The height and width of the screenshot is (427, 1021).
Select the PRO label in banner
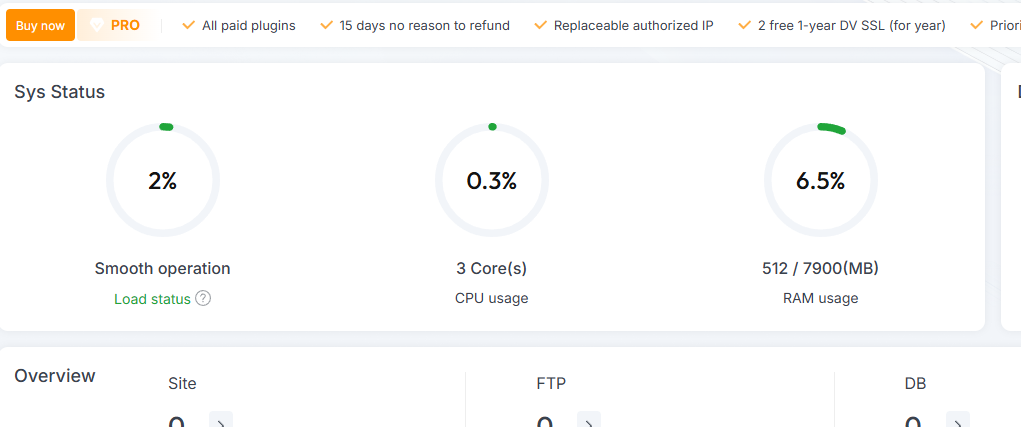(x=125, y=25)
